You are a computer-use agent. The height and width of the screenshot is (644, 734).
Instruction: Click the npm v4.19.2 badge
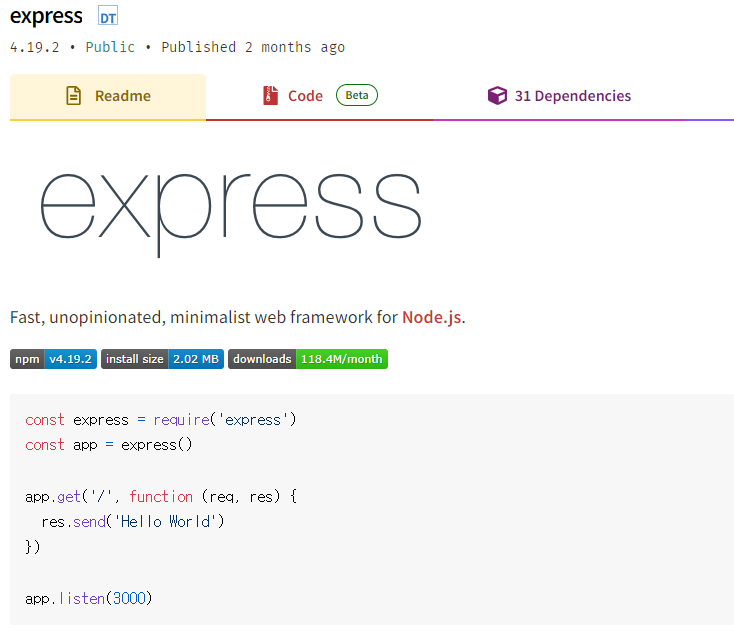tap(53, 359)
